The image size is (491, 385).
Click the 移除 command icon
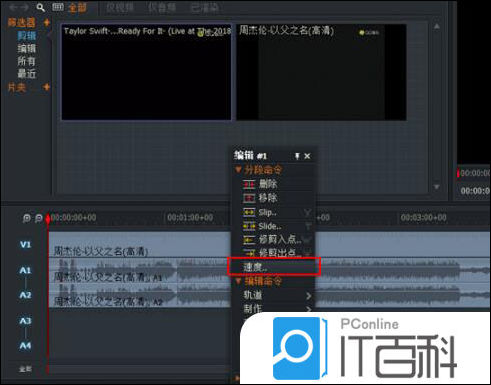[249, 198]
